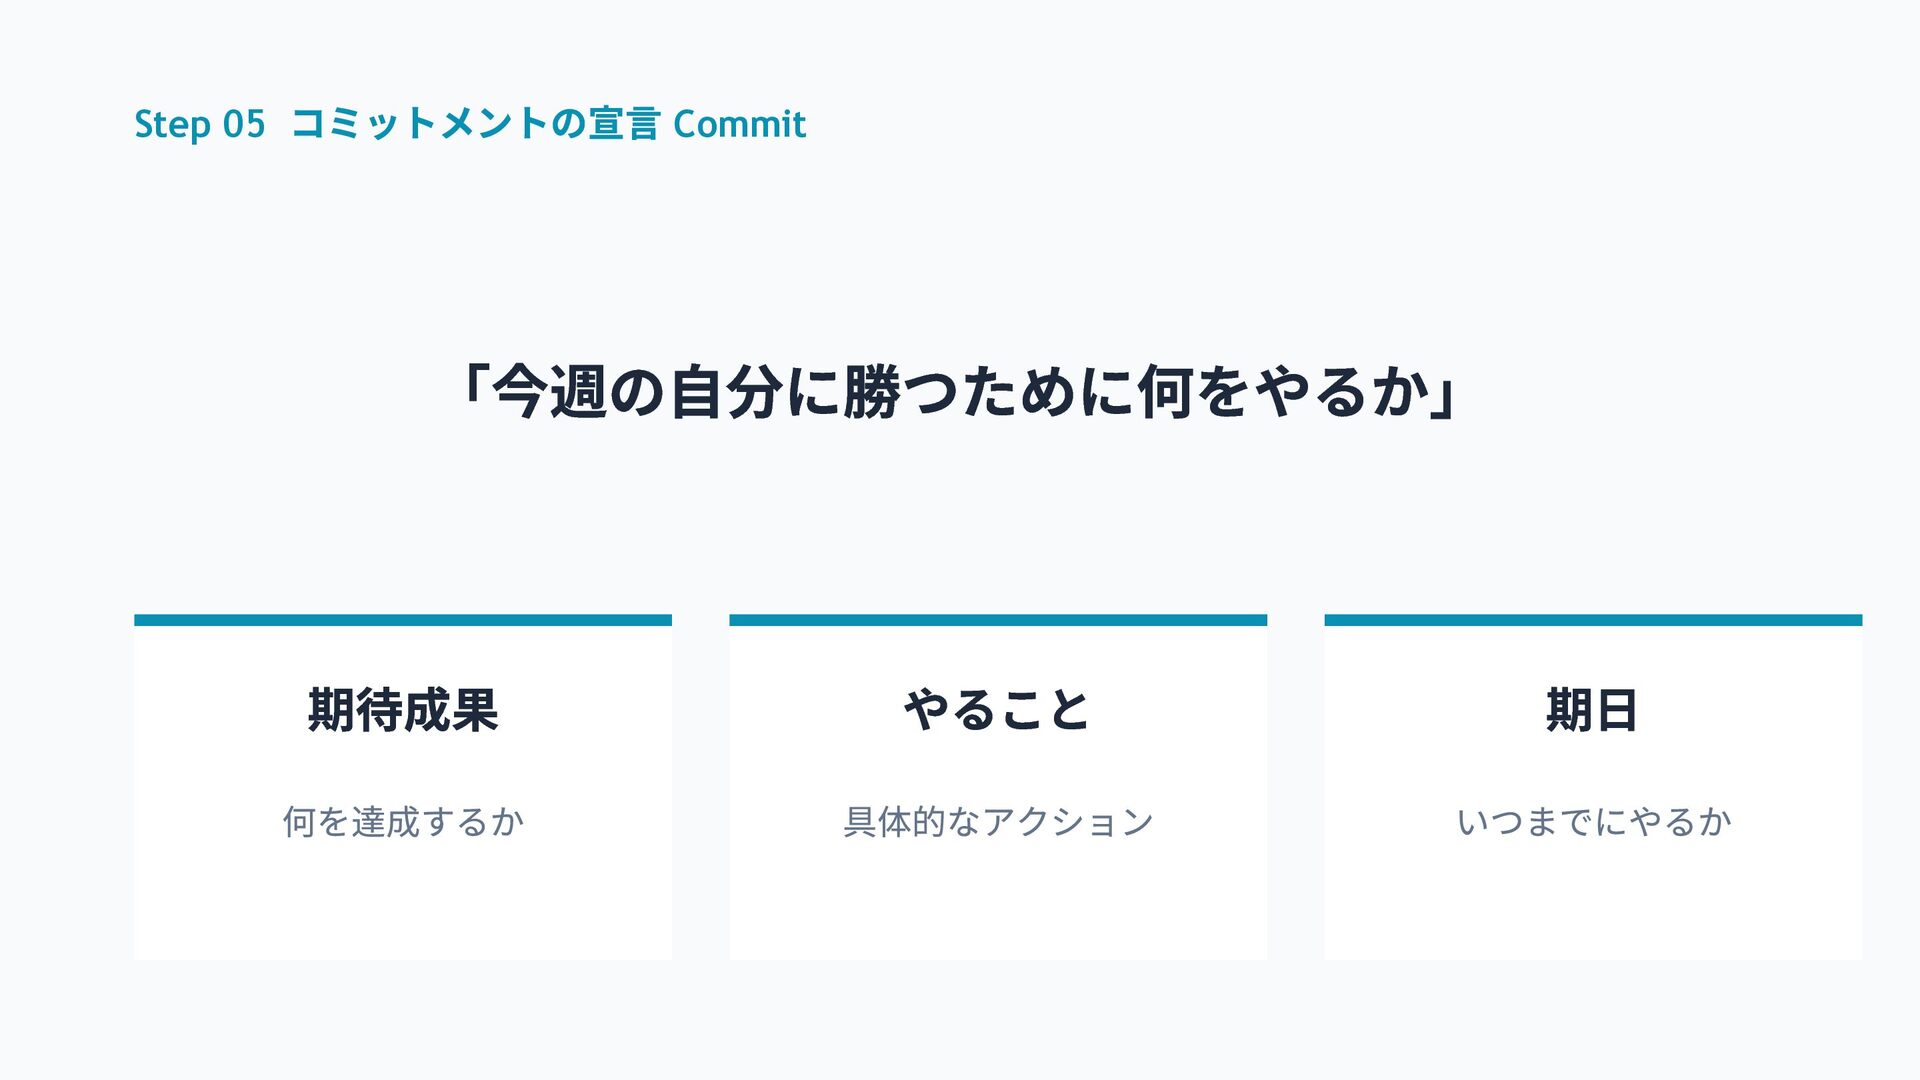Click teal bar above 期待成果 card

[403, 620]
